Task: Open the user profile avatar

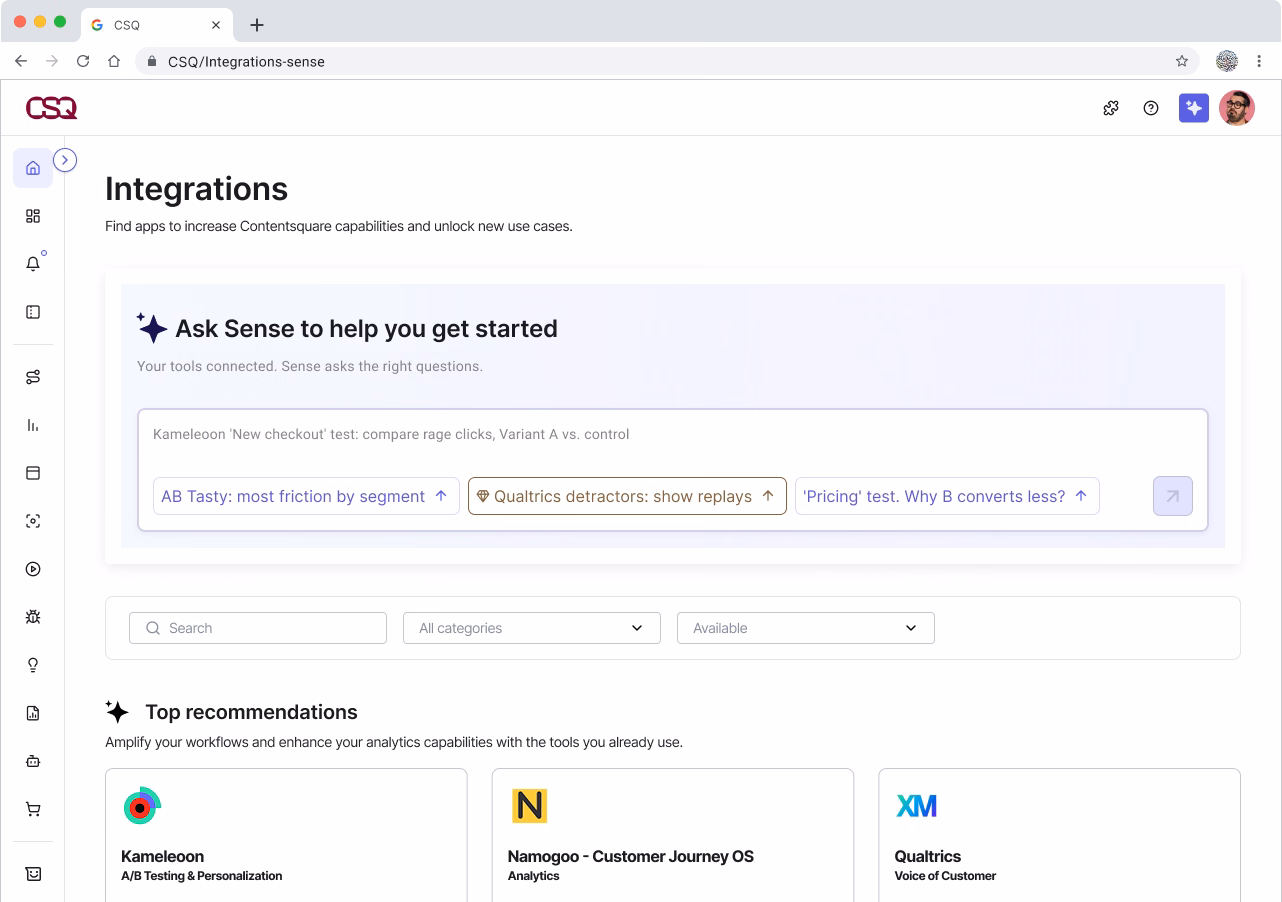Action: (1237, 108)
